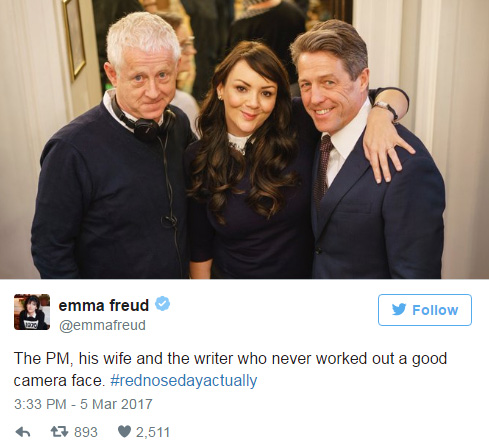Click the tweet text about the PM
This screenshot has width=489, height=441.
tap(230, 369)
